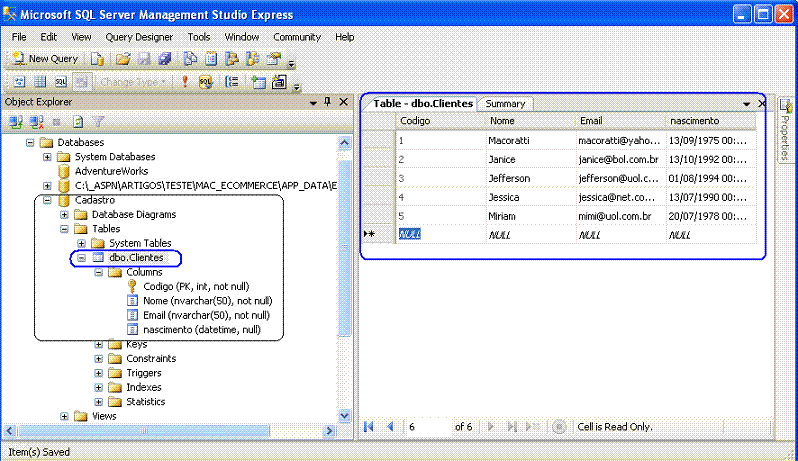Image resolution: width=798 pixels, height=461 pixels.
Task: Open the Query Designer menu
Action: (x=139, y=37)
